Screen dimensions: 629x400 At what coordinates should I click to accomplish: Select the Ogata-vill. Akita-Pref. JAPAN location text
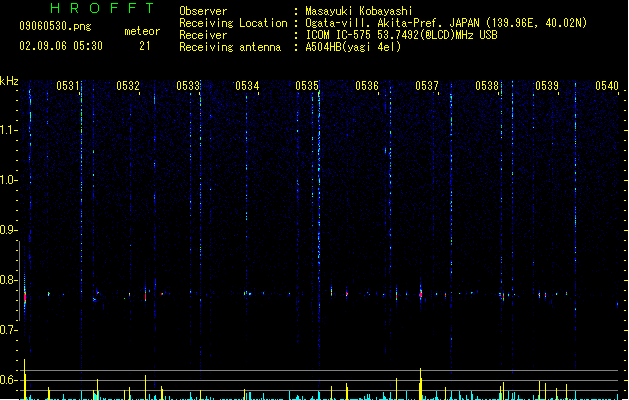click(x=446, y=23)
